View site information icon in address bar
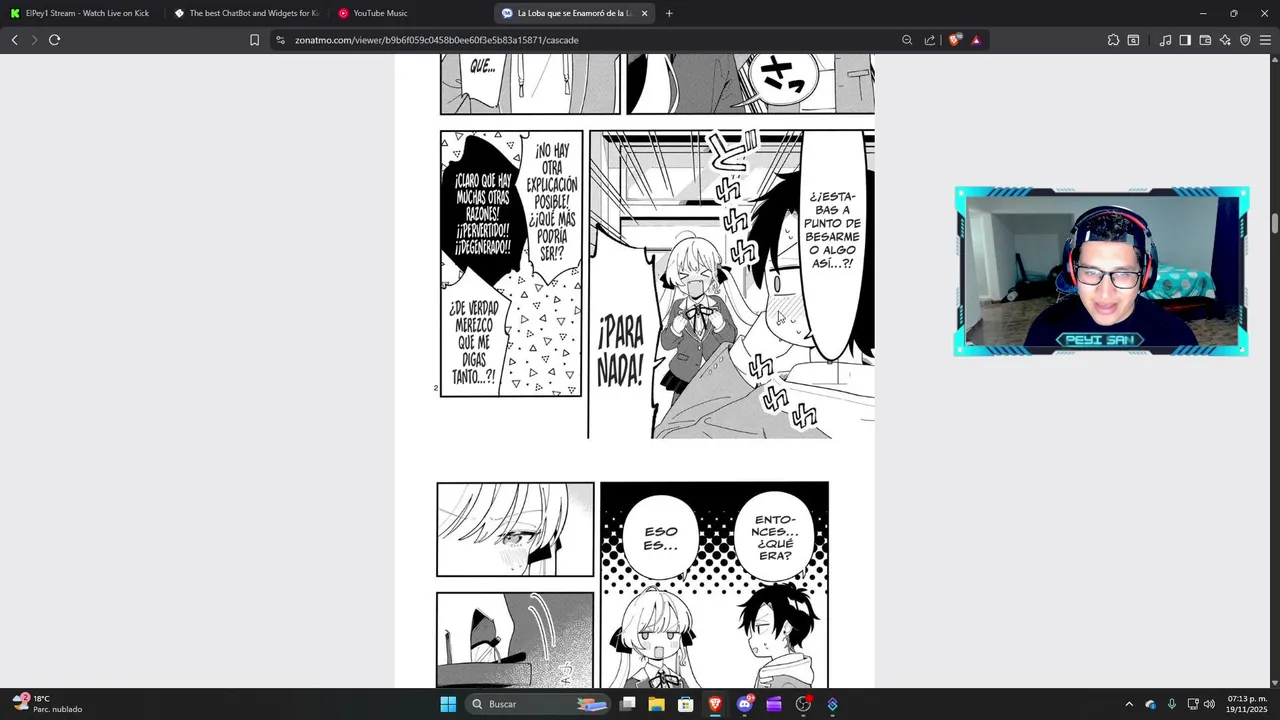This screenshot has height=720, width=1280. point(280,40)
